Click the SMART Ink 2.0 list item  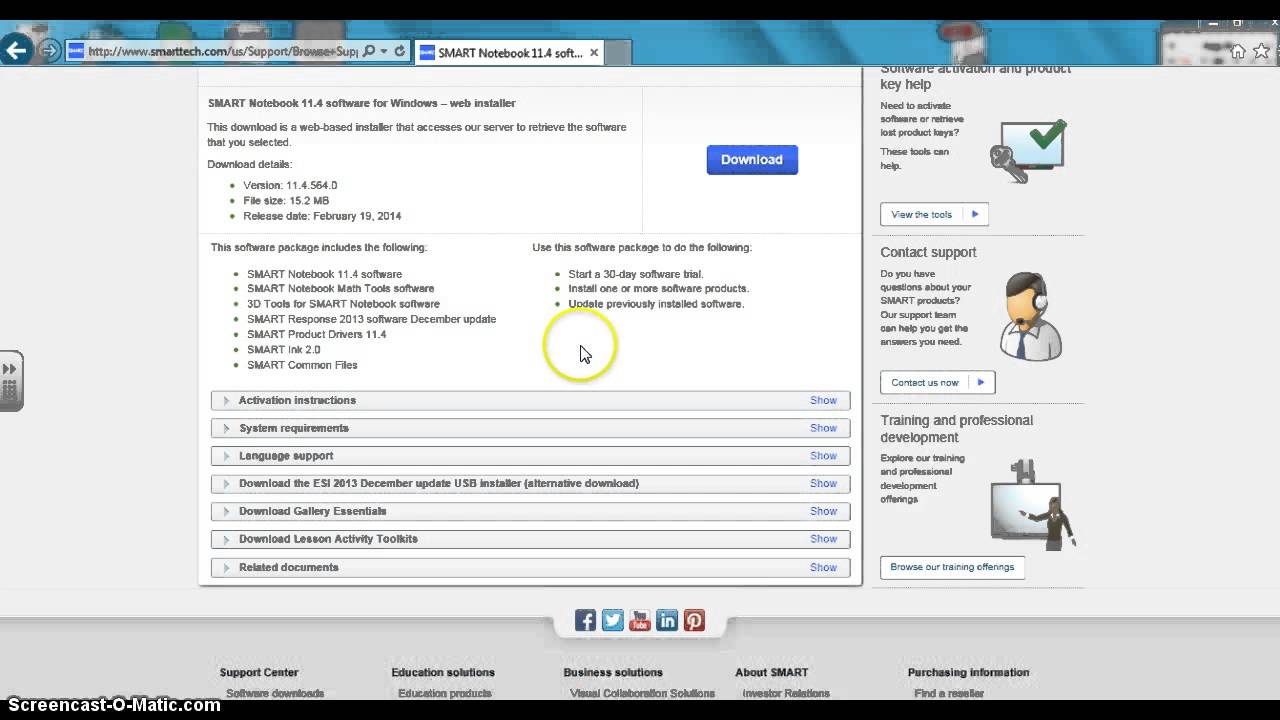(x=284, y=350)
